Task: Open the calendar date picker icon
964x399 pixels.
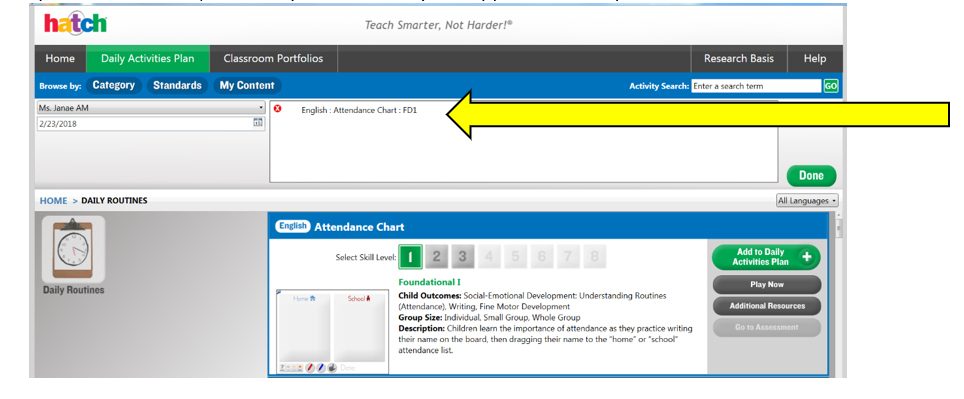Action: [258, 124]
